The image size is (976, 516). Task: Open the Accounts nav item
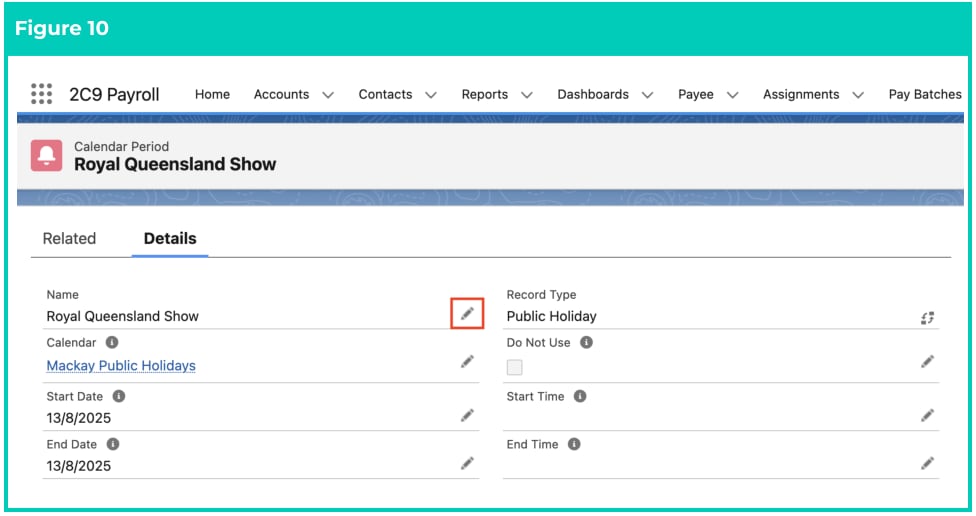(281, 94)
